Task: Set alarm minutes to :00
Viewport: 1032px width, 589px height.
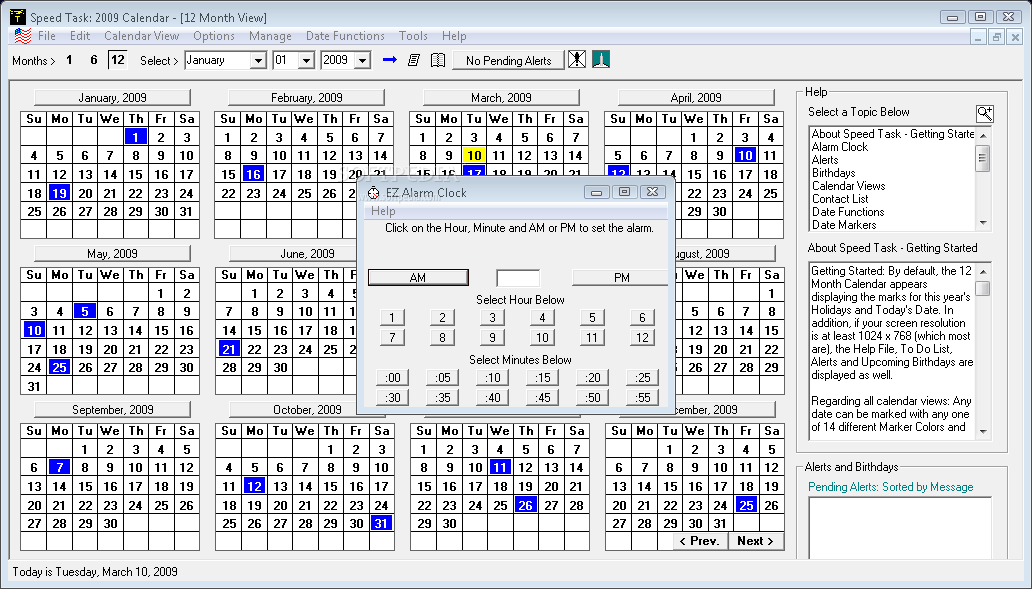Action: (x=392, y=378)
